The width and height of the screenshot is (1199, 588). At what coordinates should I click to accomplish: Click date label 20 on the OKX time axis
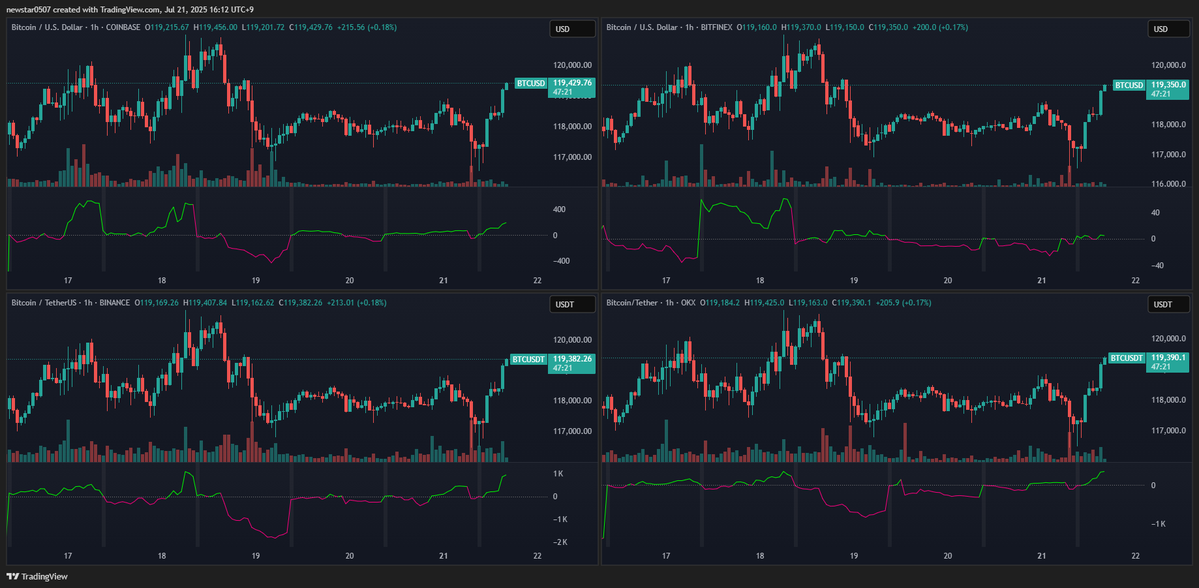(947, 556)
